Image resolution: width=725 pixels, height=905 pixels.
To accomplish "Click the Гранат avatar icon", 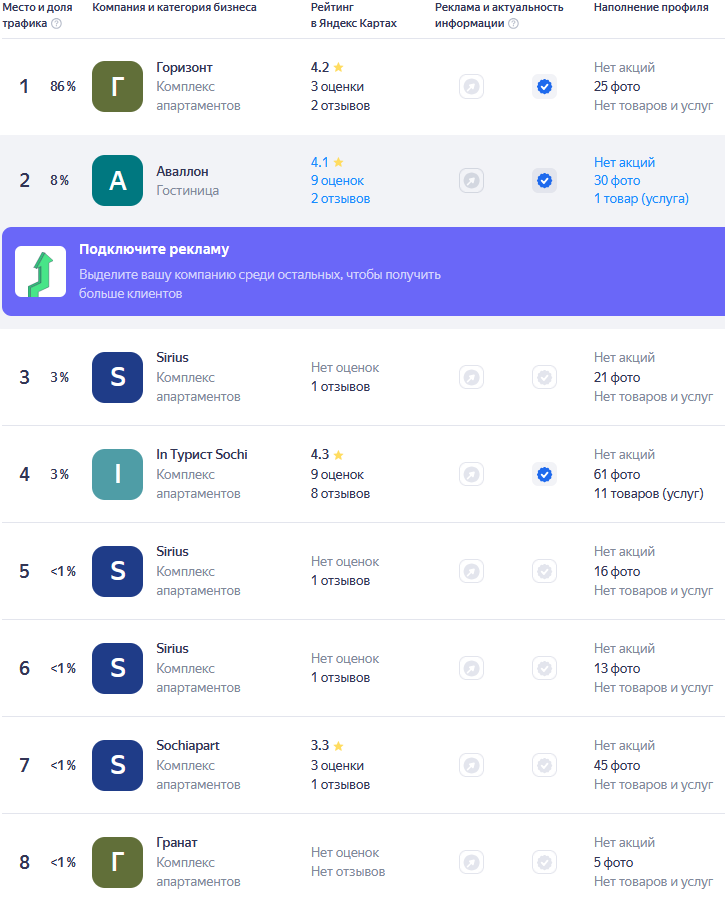I will (117, 862).
